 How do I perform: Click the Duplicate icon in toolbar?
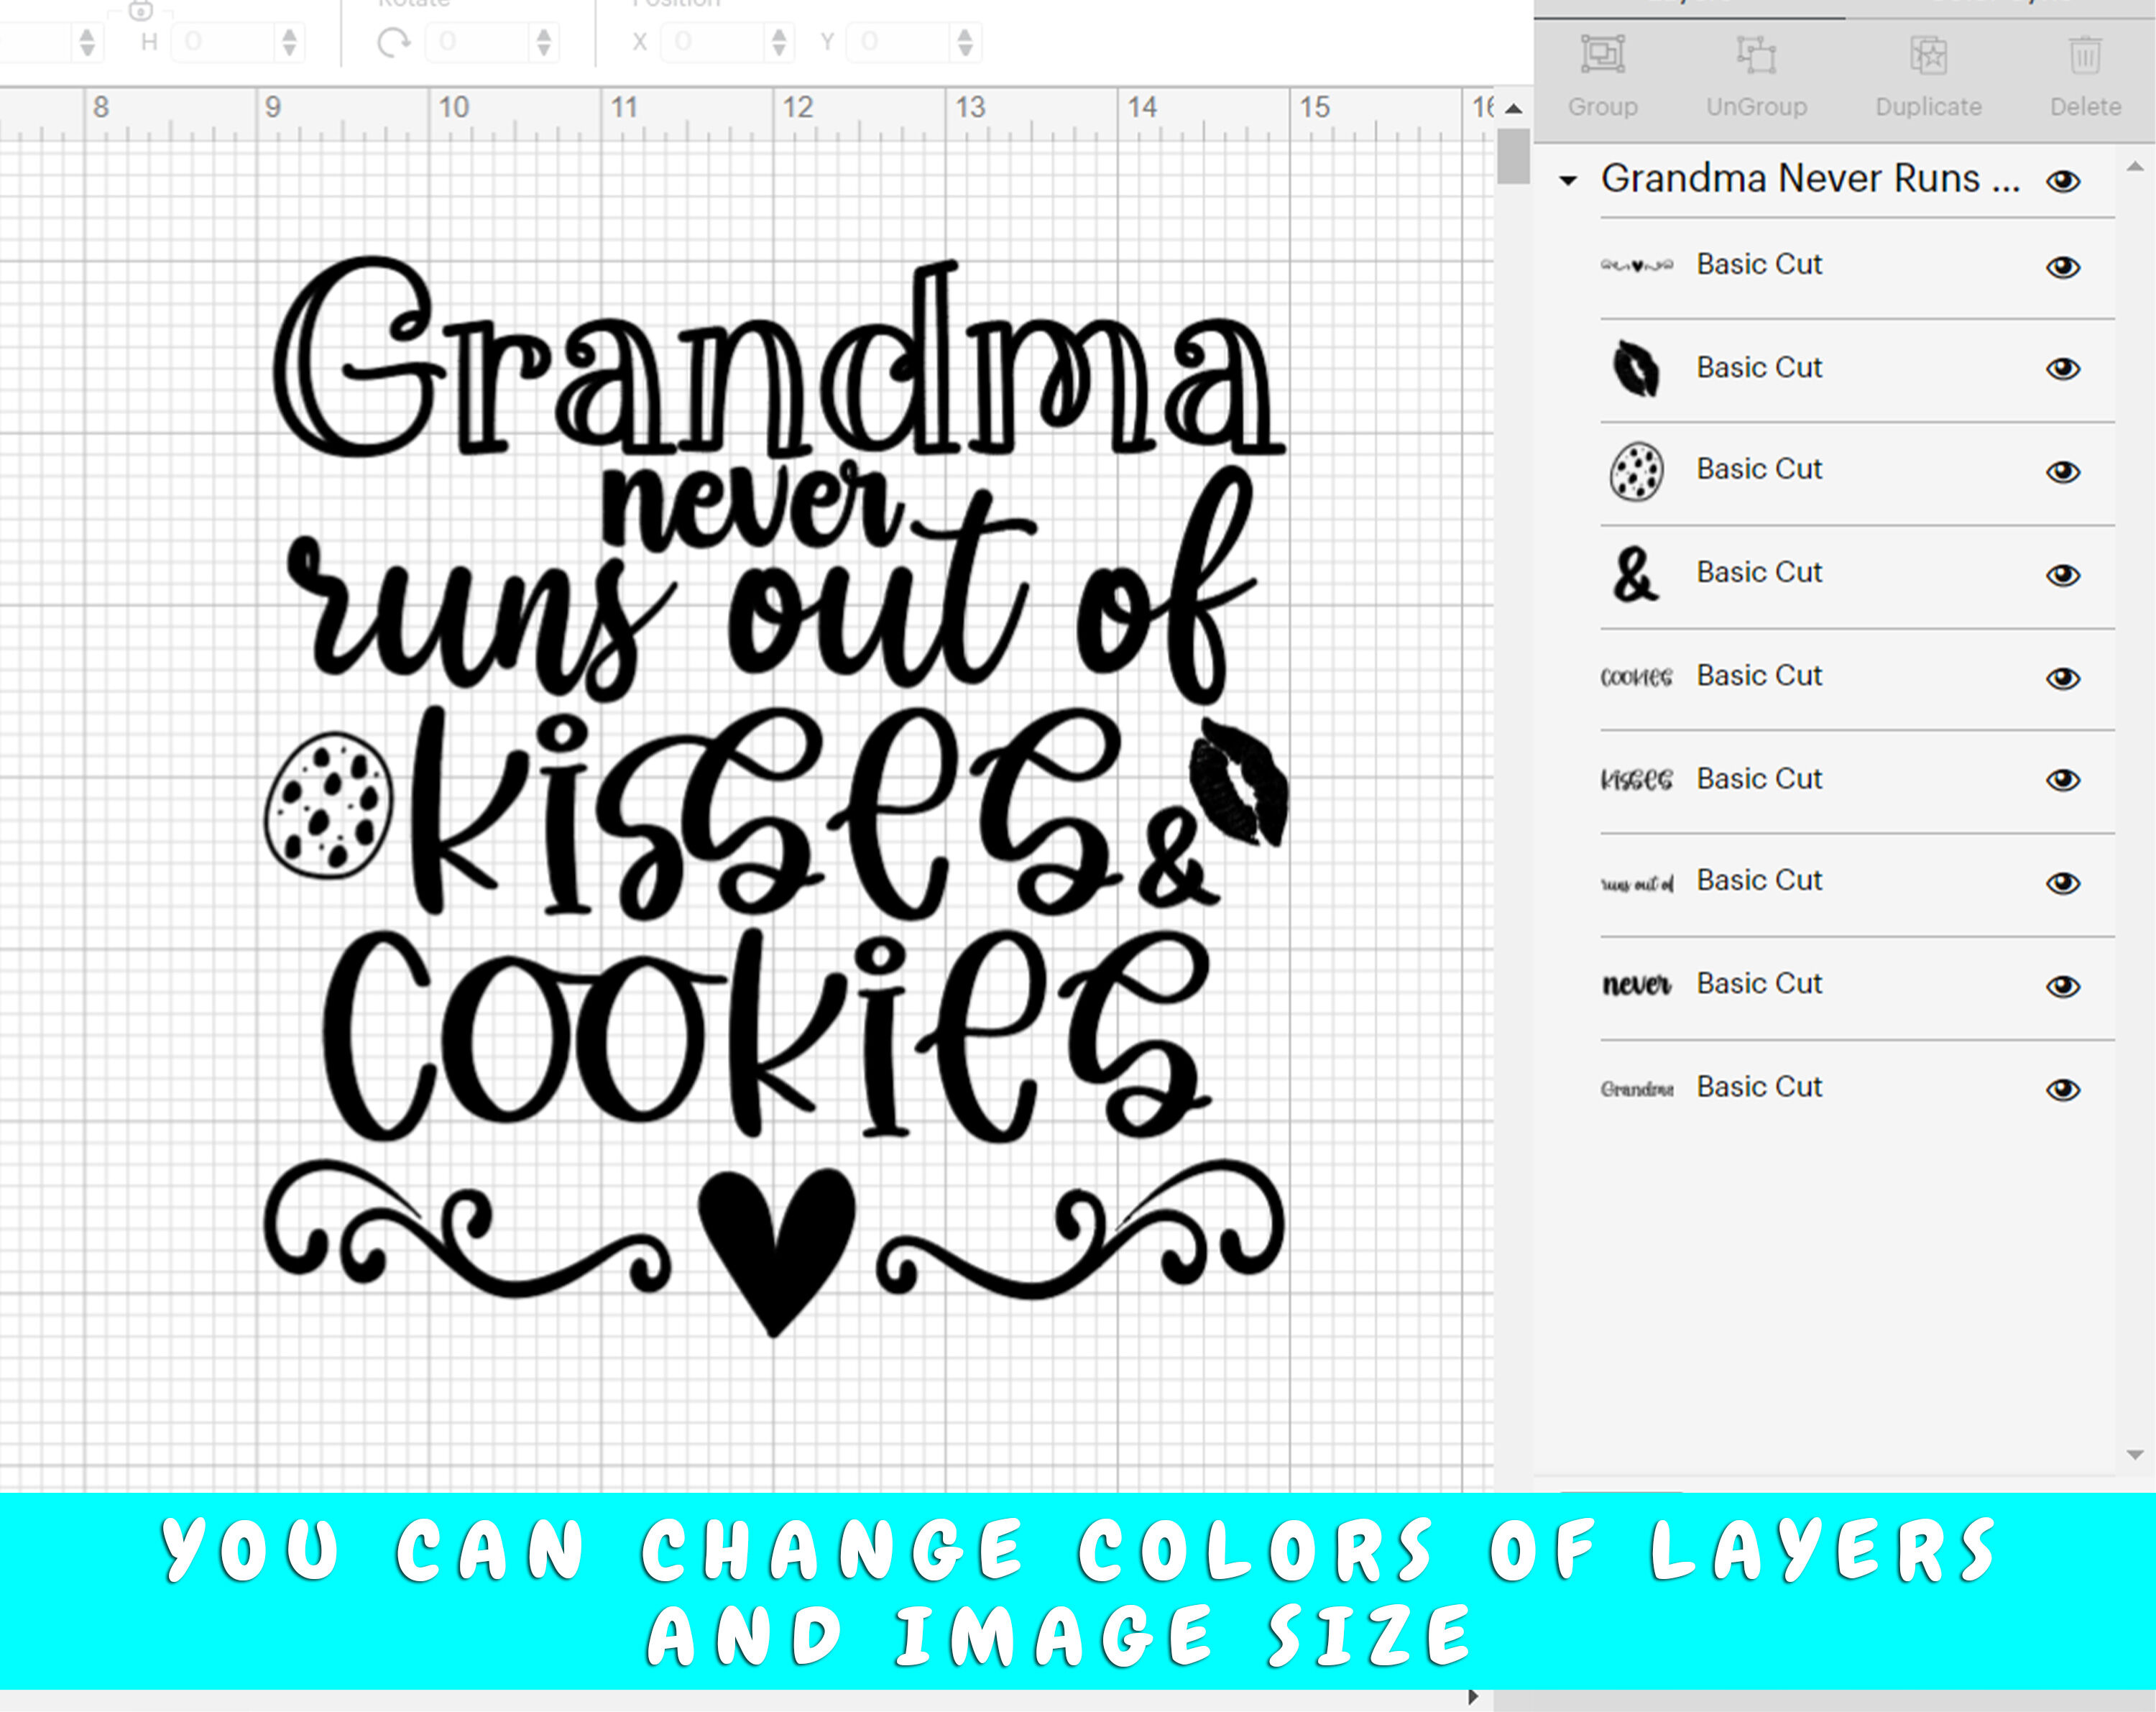(x=1927, y=61)
